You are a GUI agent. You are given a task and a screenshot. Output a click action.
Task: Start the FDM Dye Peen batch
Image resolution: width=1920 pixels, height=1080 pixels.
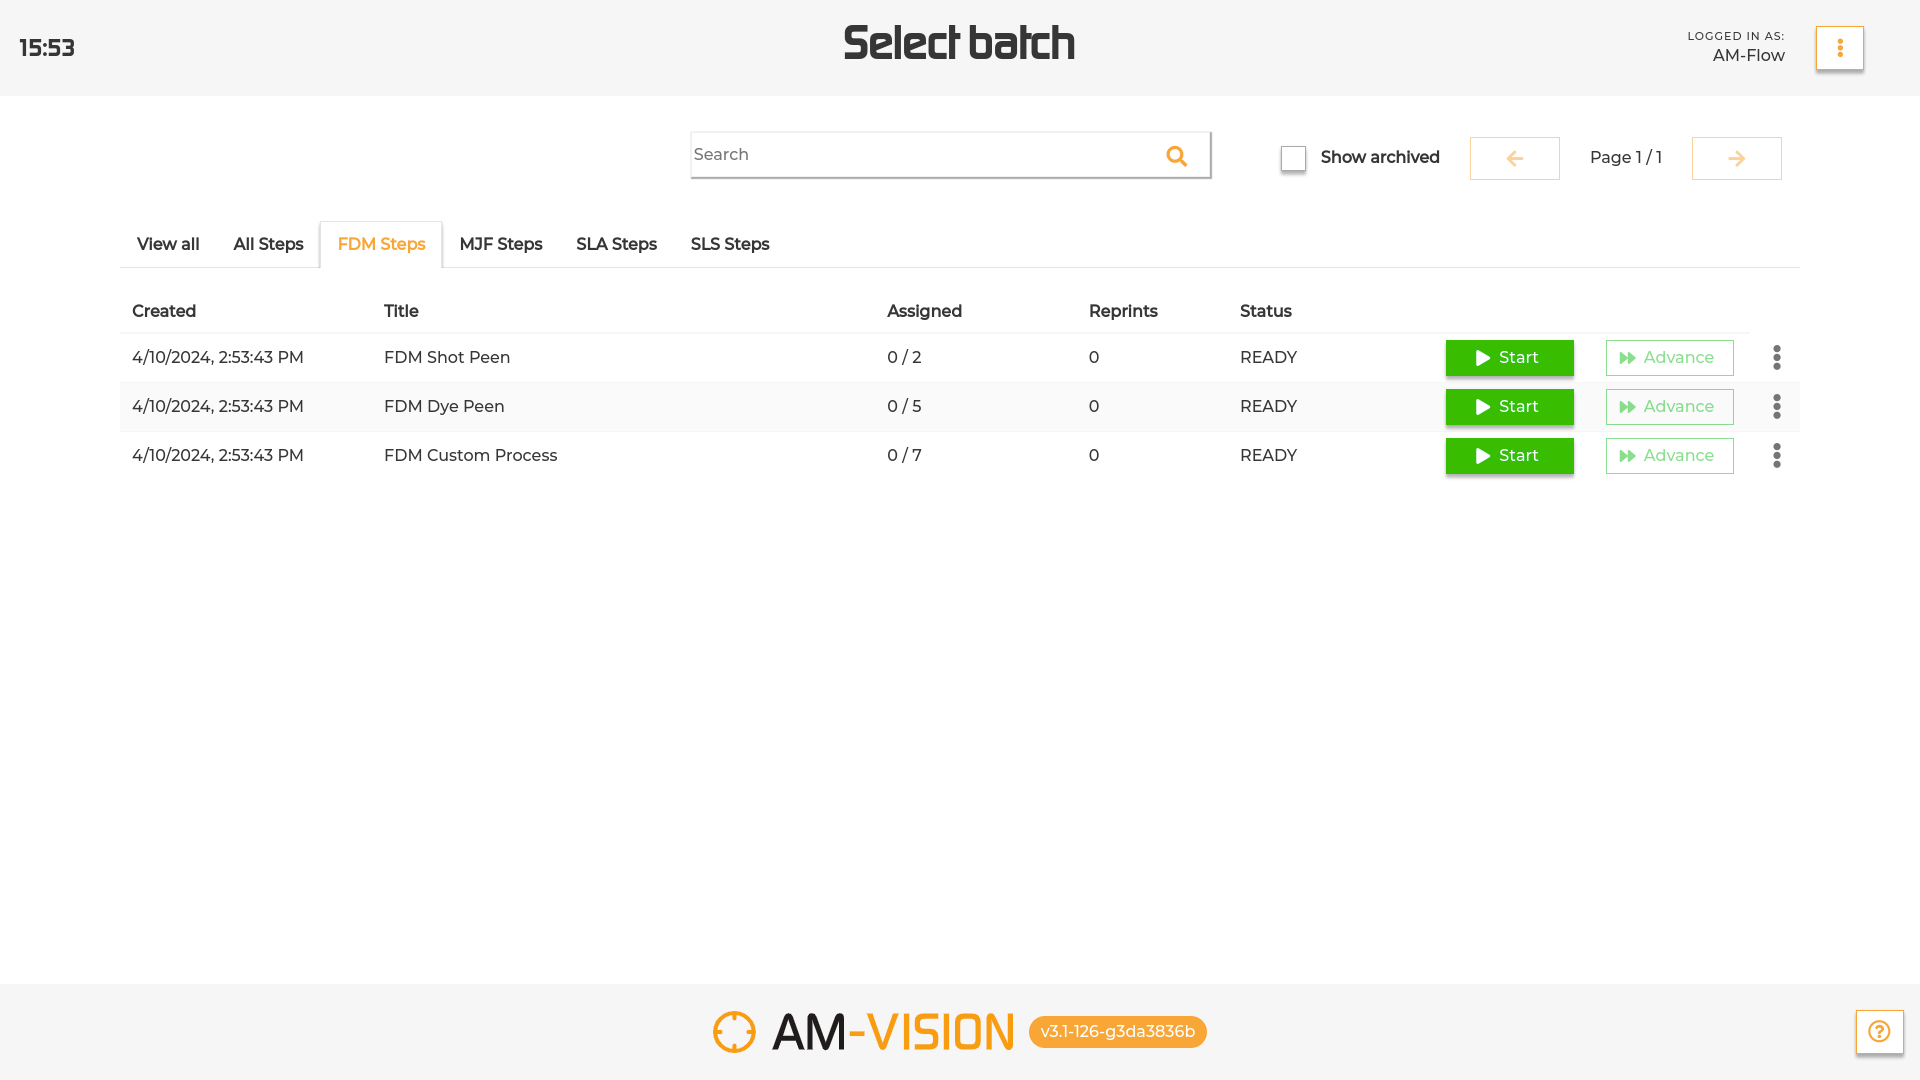(1509, 406)
